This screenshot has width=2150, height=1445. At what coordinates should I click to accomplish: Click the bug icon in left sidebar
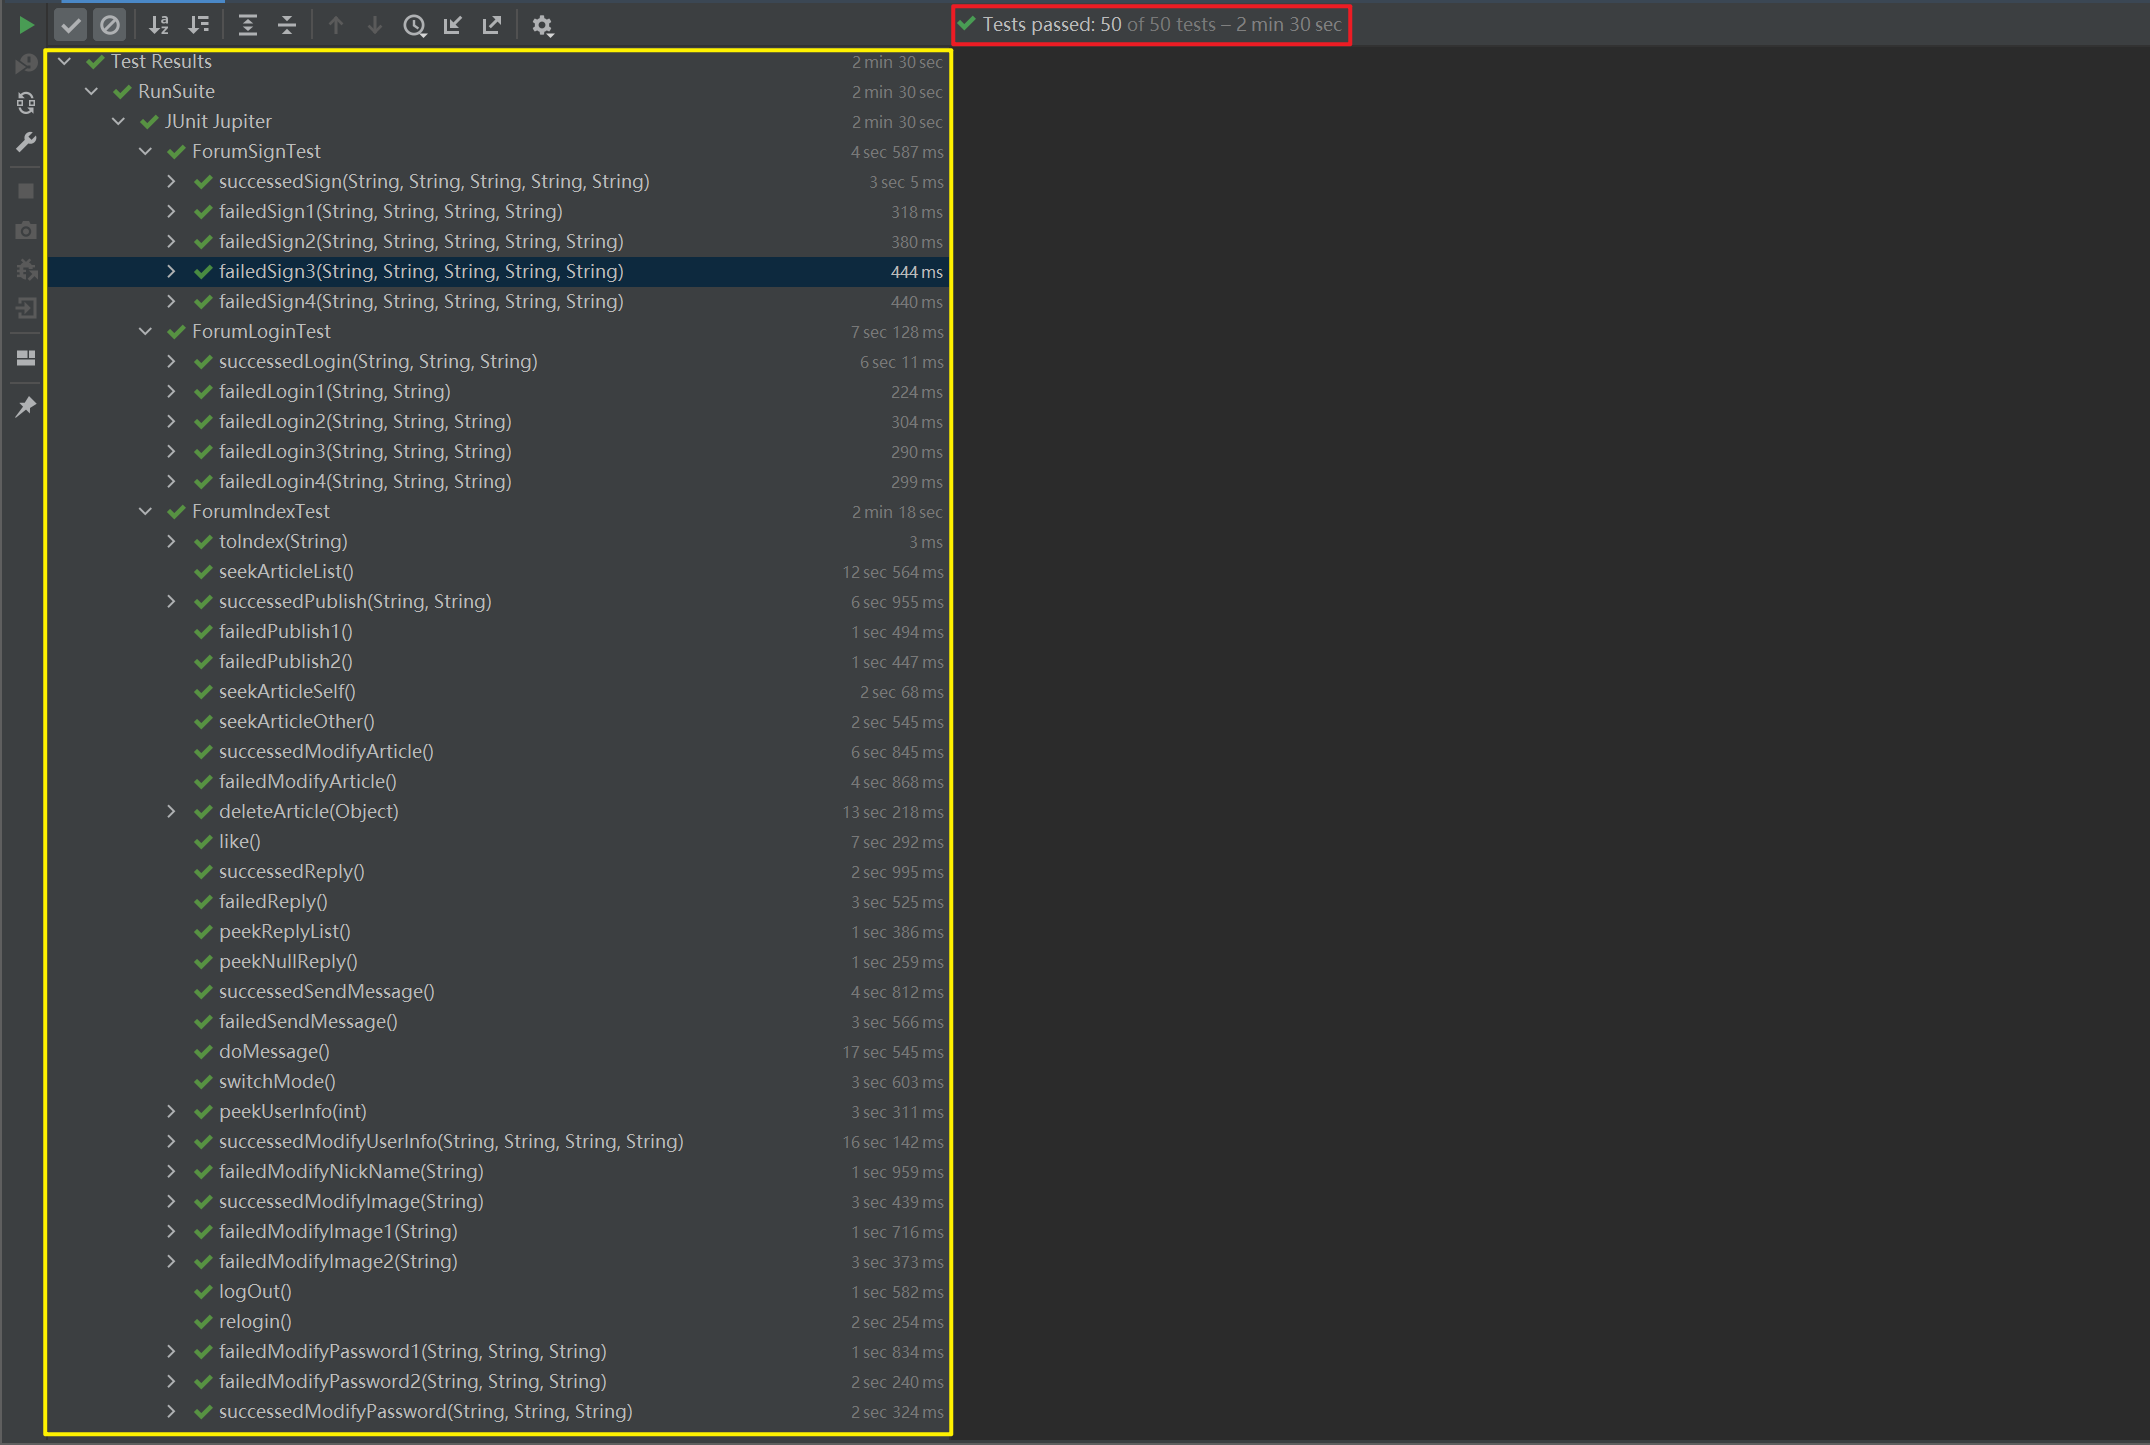click(x=26, y=269)
